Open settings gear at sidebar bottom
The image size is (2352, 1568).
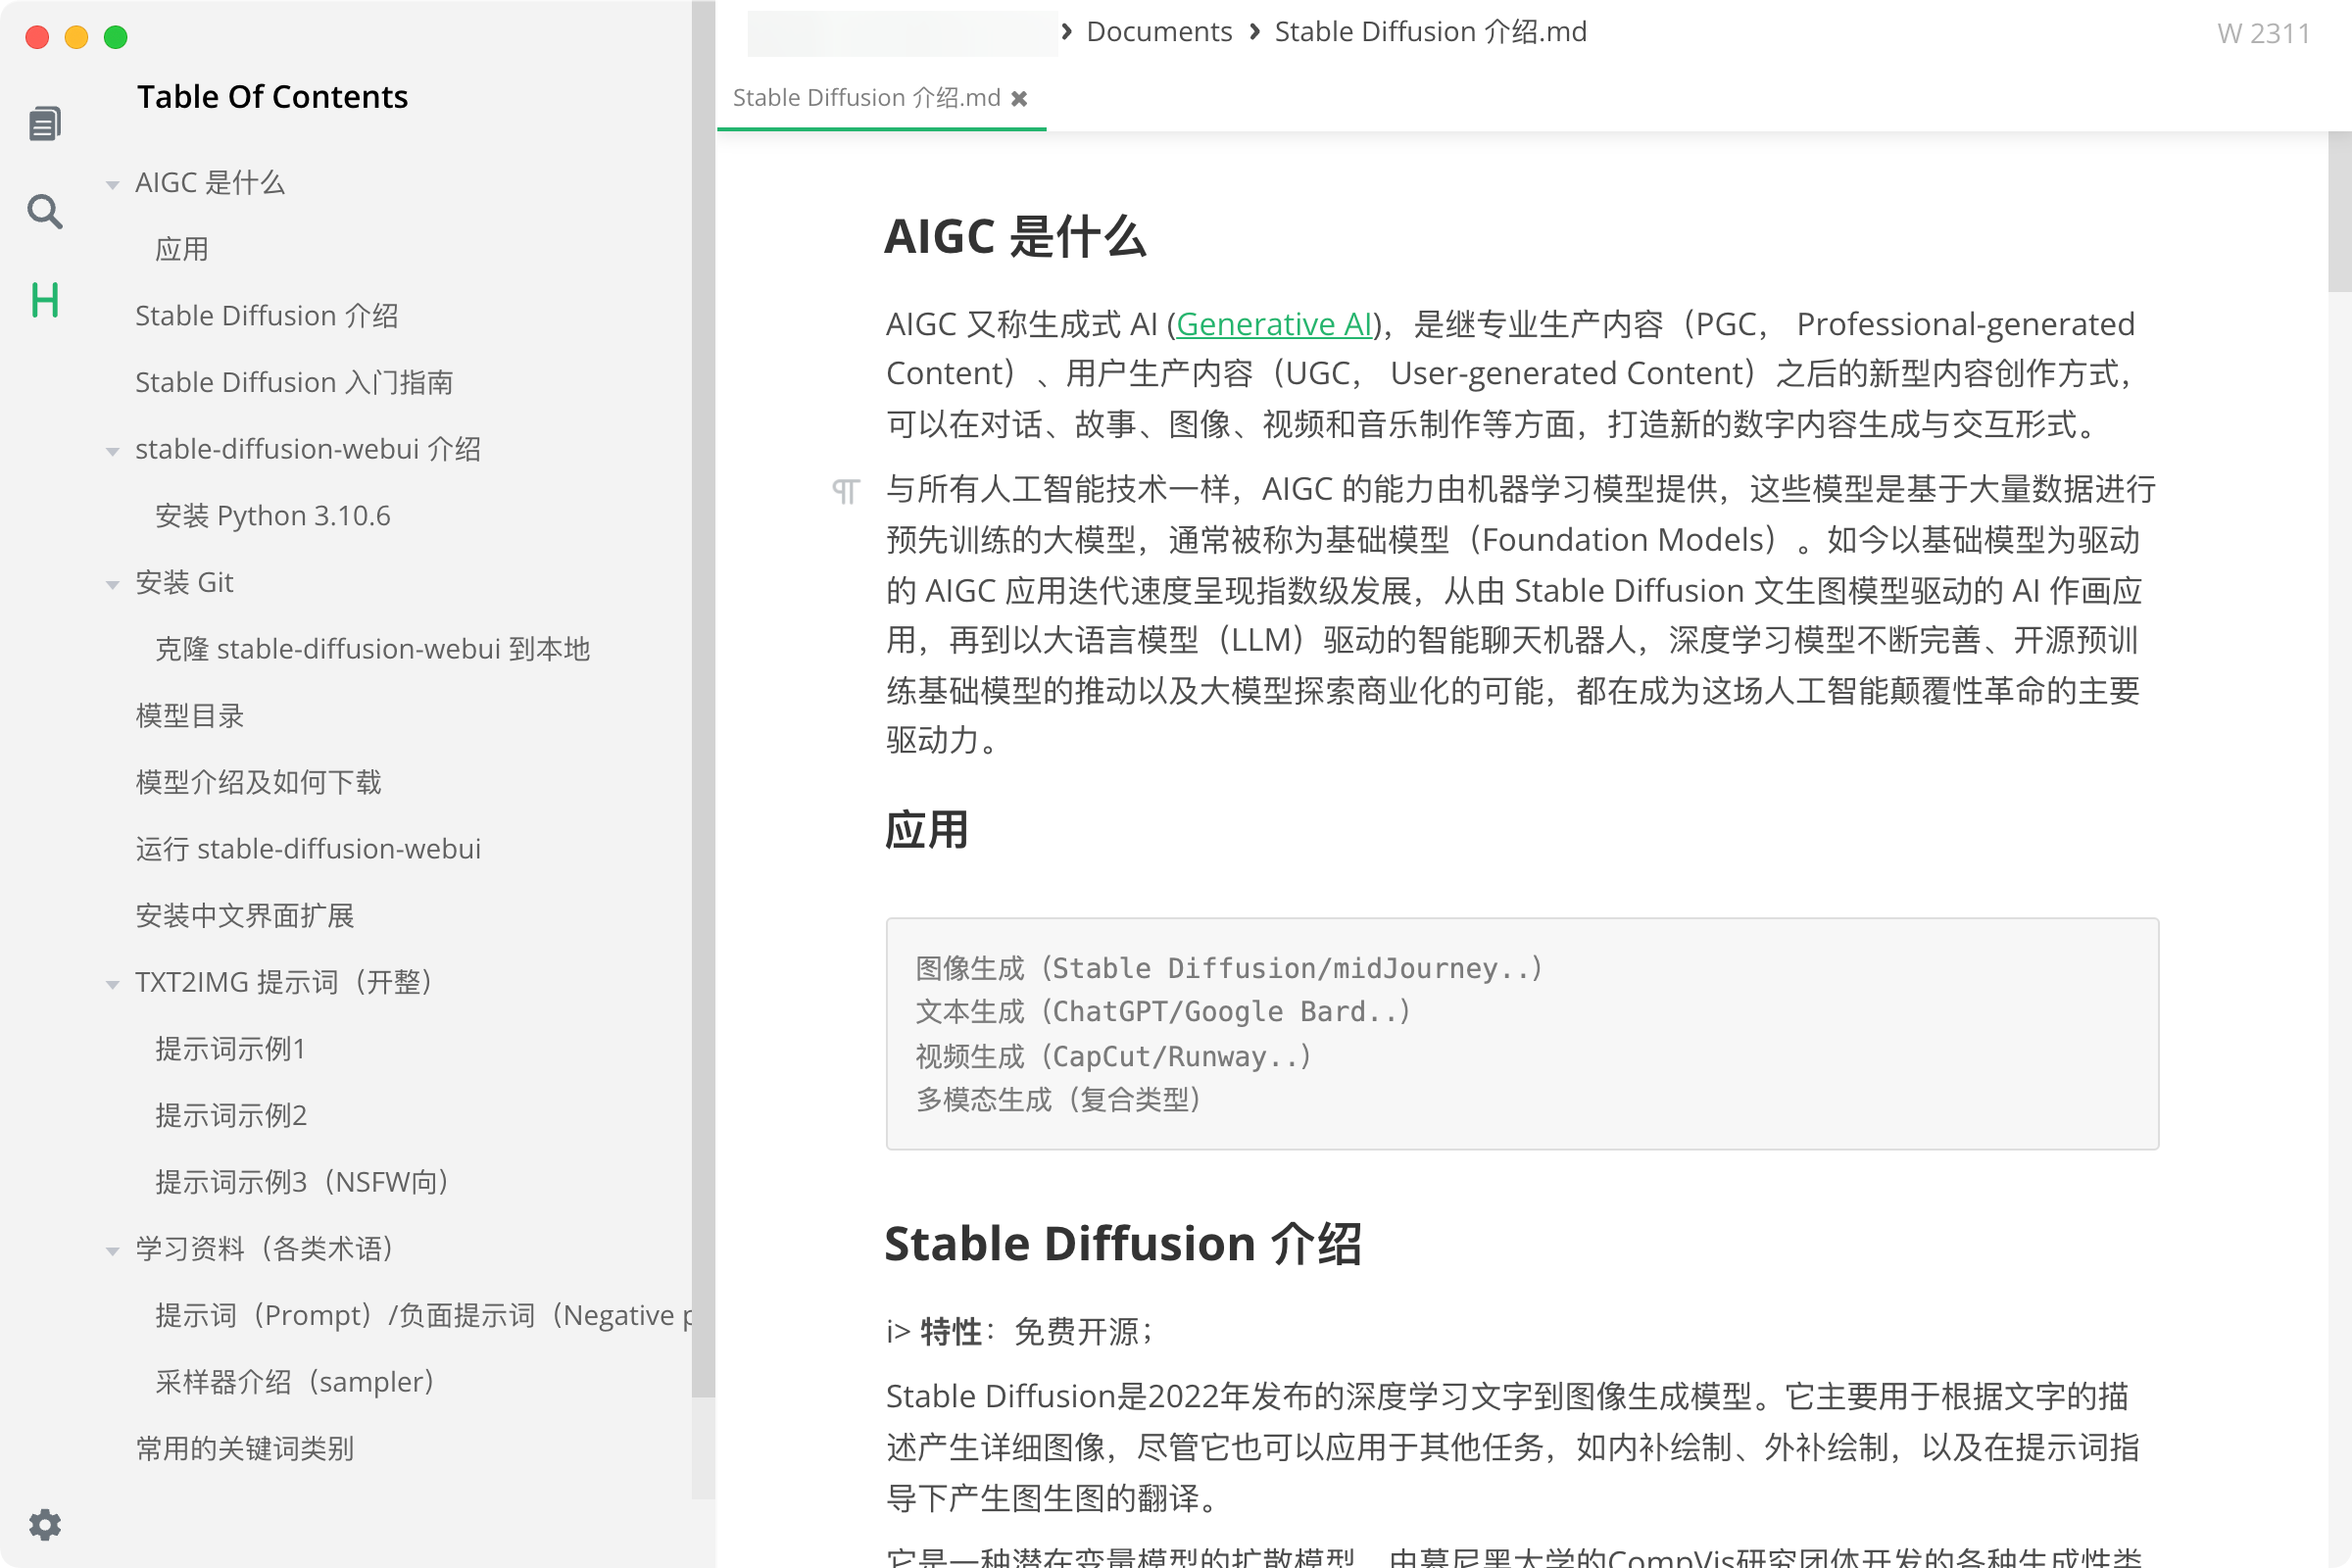coord(45,1524)
